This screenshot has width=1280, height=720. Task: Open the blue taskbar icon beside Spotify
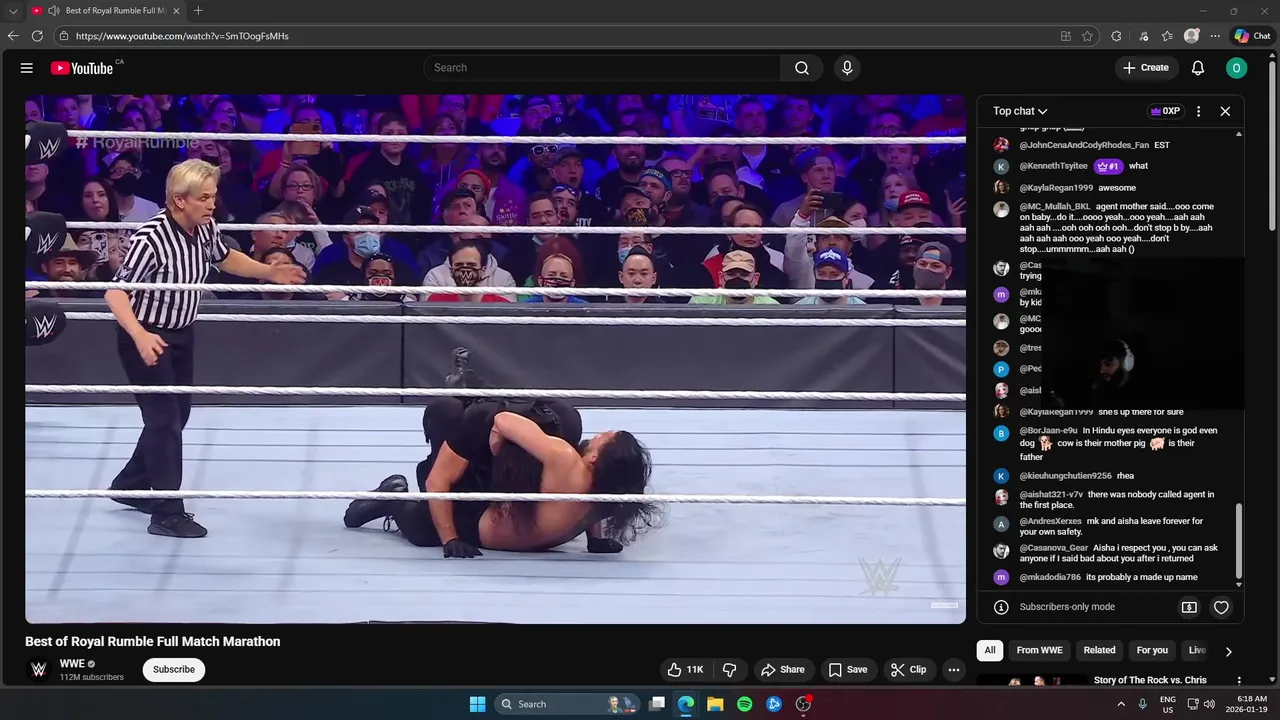pos(774,704)
